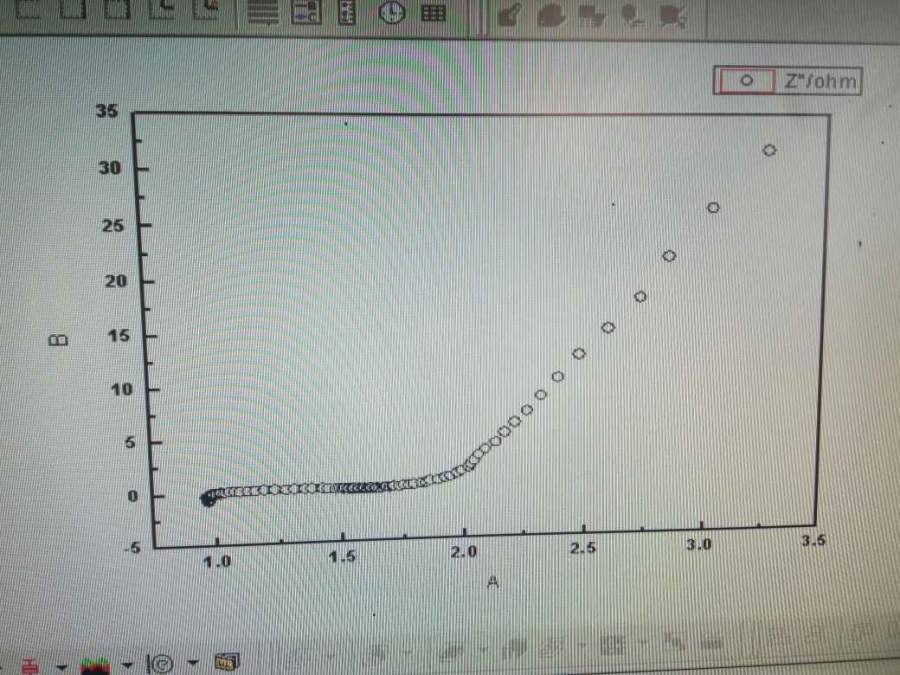Click the Z"/ohm legend text

[820, 81]
